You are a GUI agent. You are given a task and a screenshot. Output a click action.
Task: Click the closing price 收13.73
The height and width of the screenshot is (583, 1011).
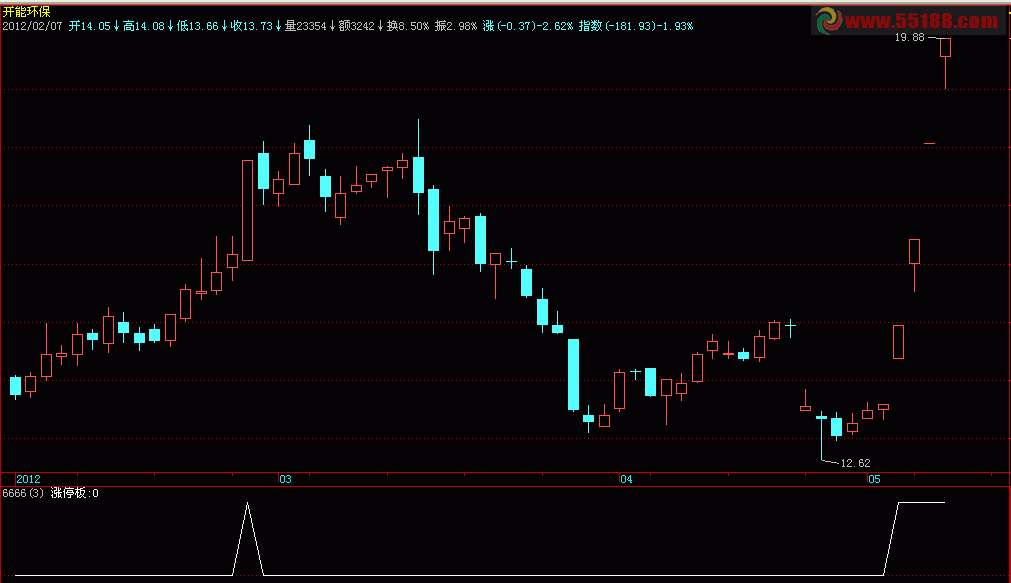click(x=252, y=26)
